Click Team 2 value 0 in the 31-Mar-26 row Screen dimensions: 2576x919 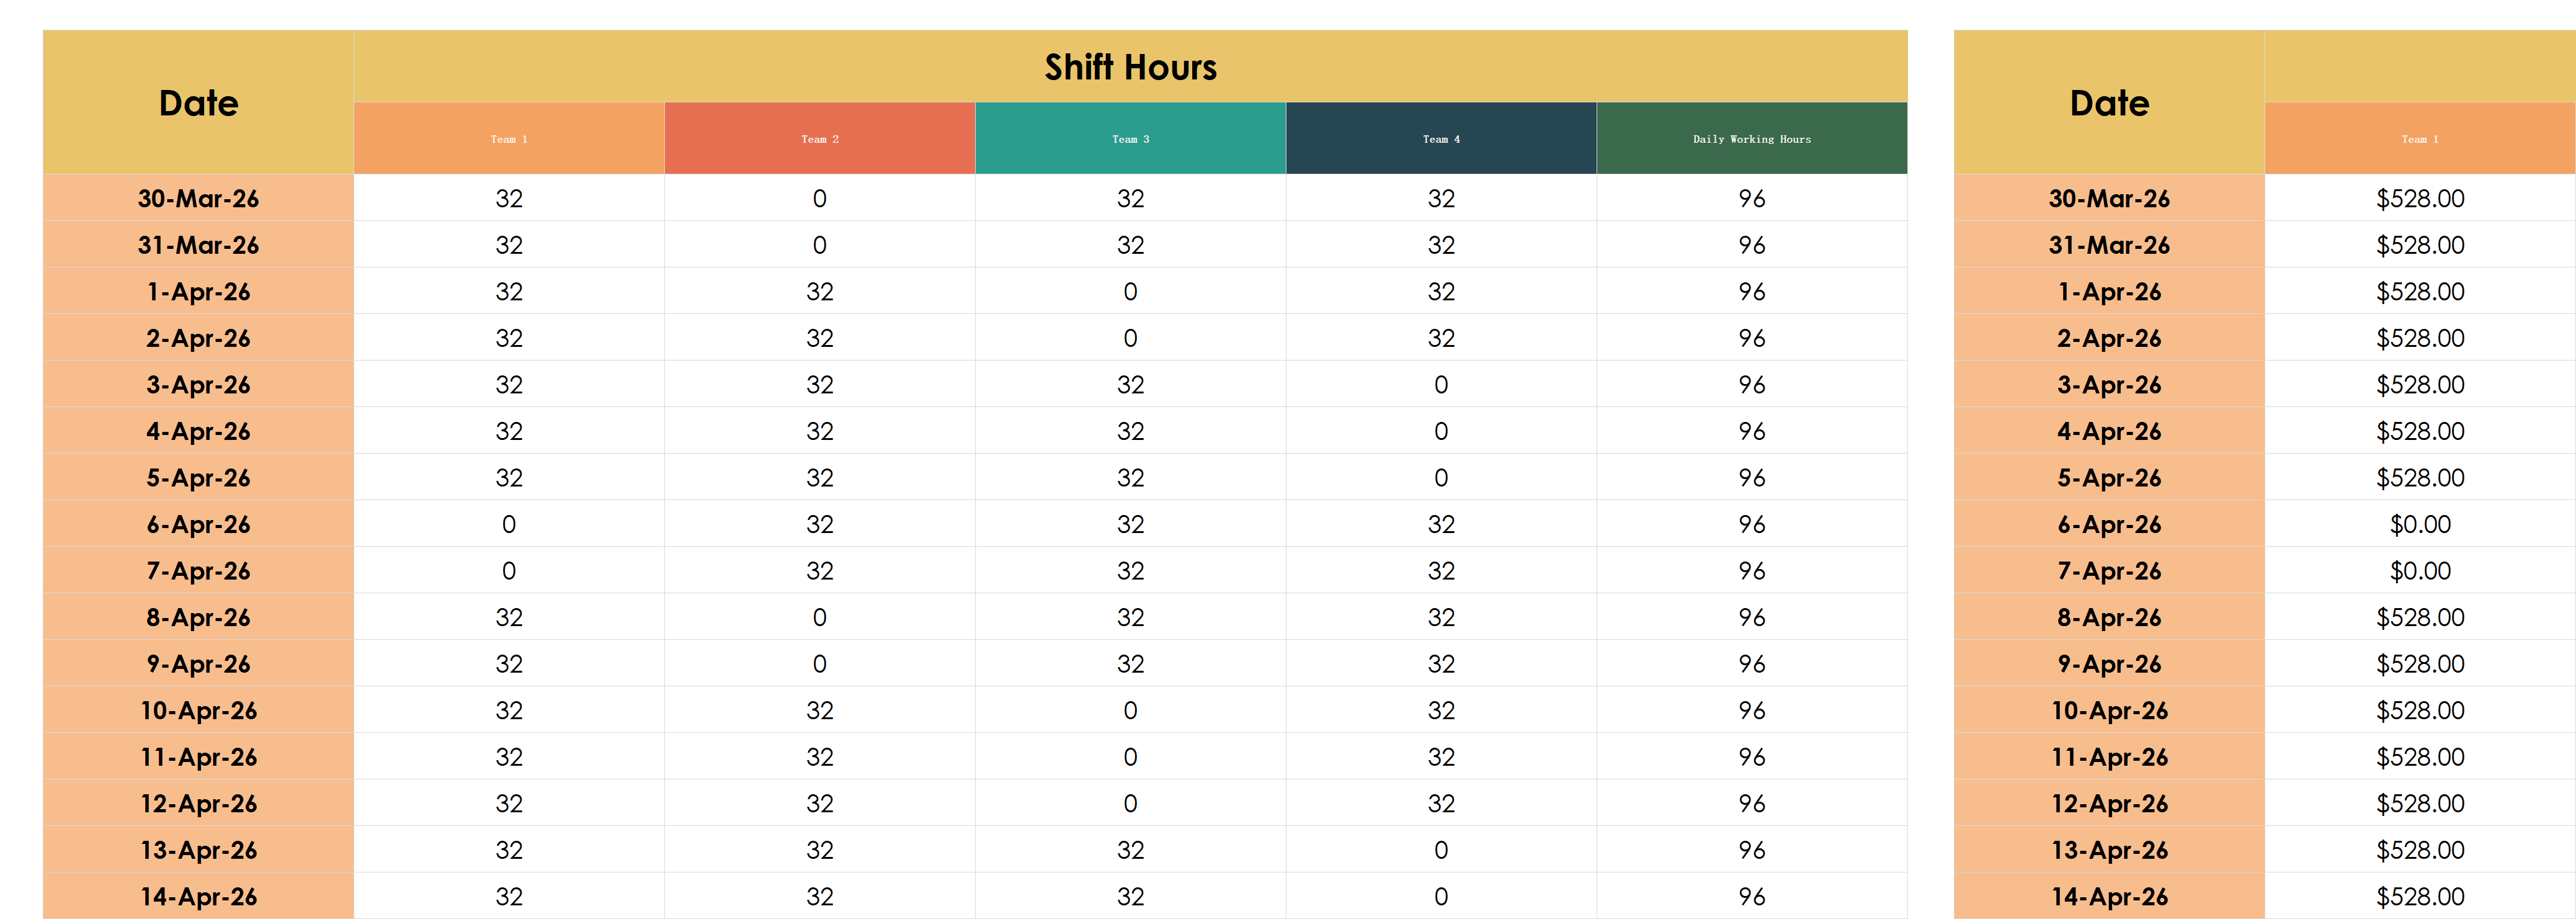click(820, 245)
